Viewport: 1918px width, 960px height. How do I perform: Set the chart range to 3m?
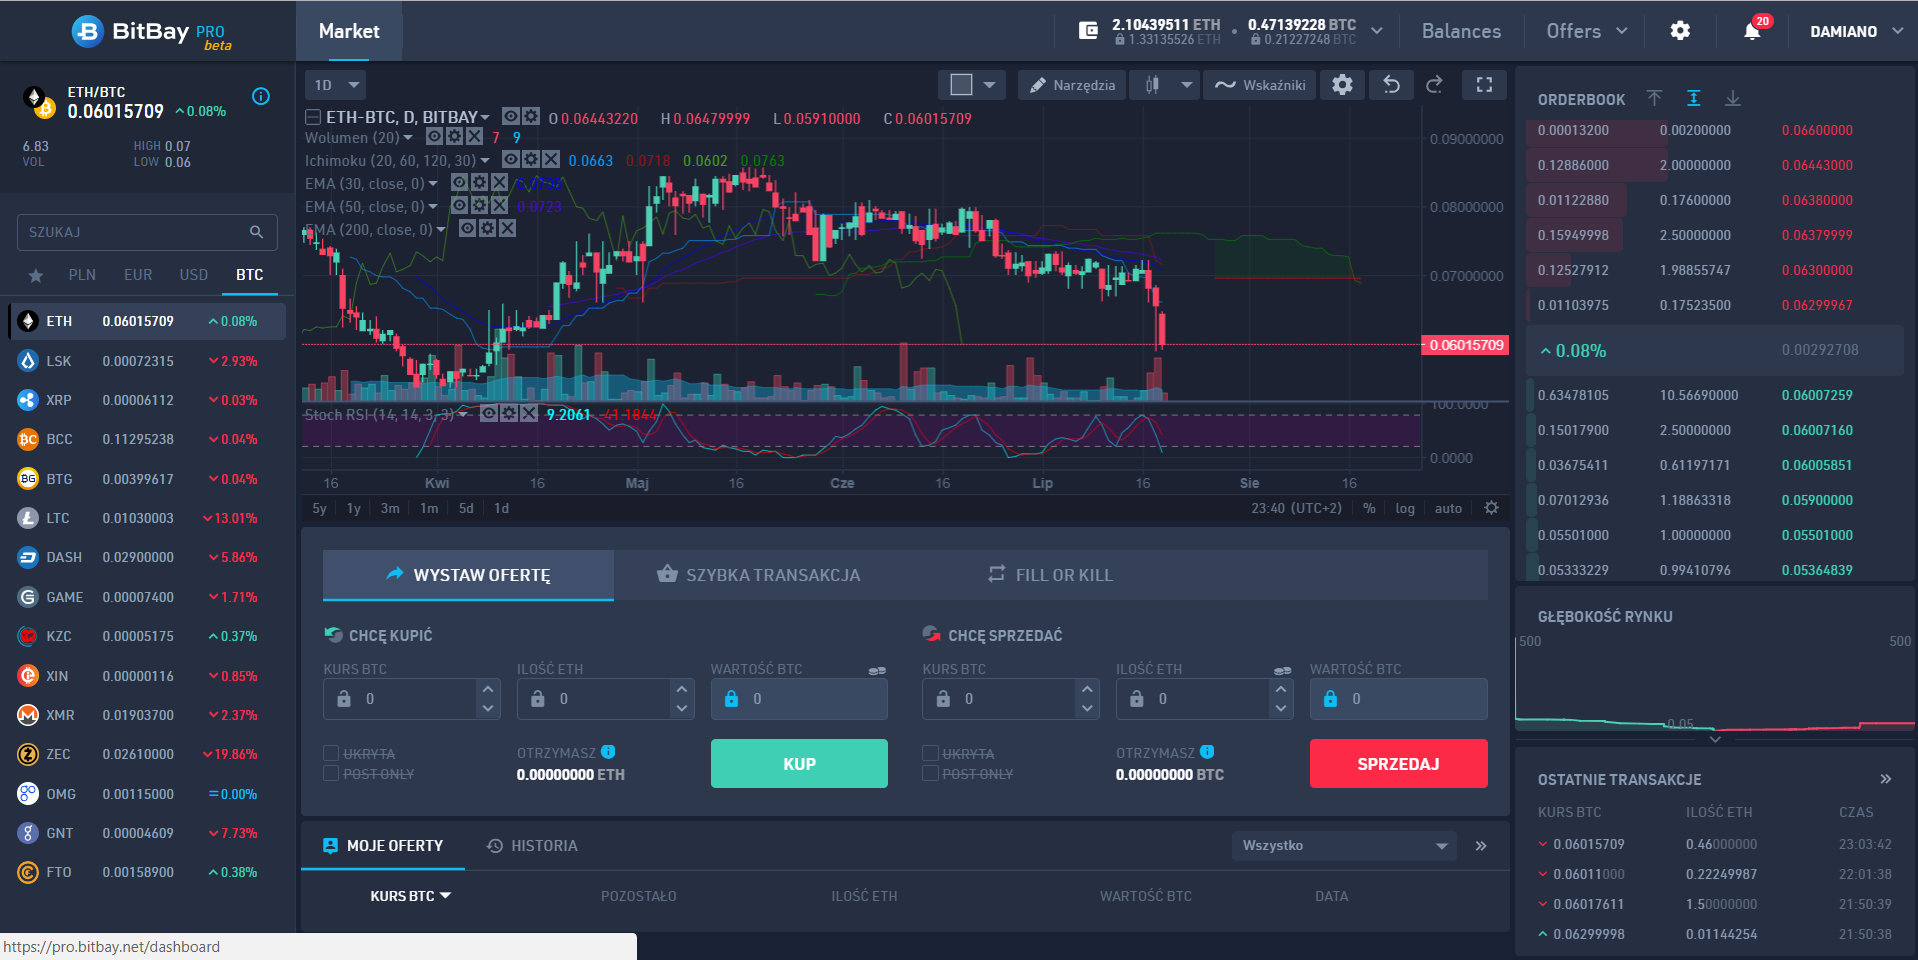pyautogui.click(x=390, y=508)
